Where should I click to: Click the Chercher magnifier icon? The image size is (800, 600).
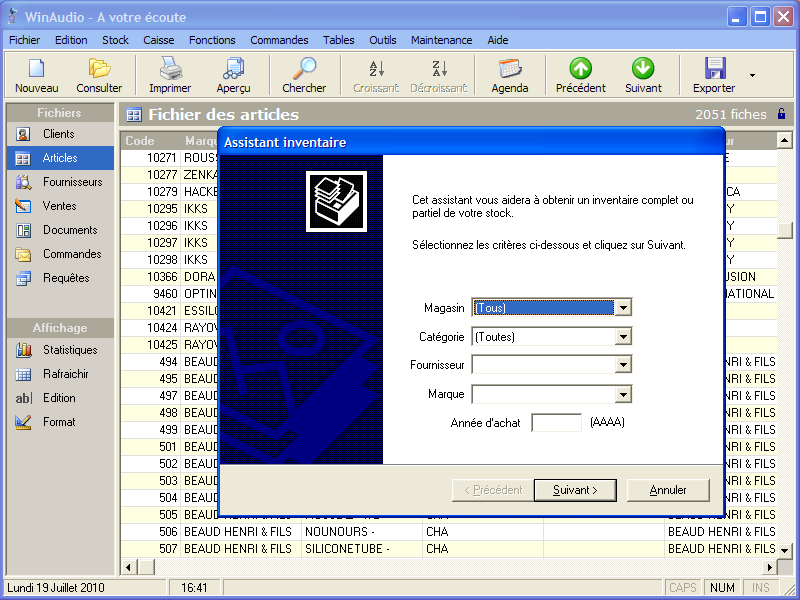pos(304,69)
